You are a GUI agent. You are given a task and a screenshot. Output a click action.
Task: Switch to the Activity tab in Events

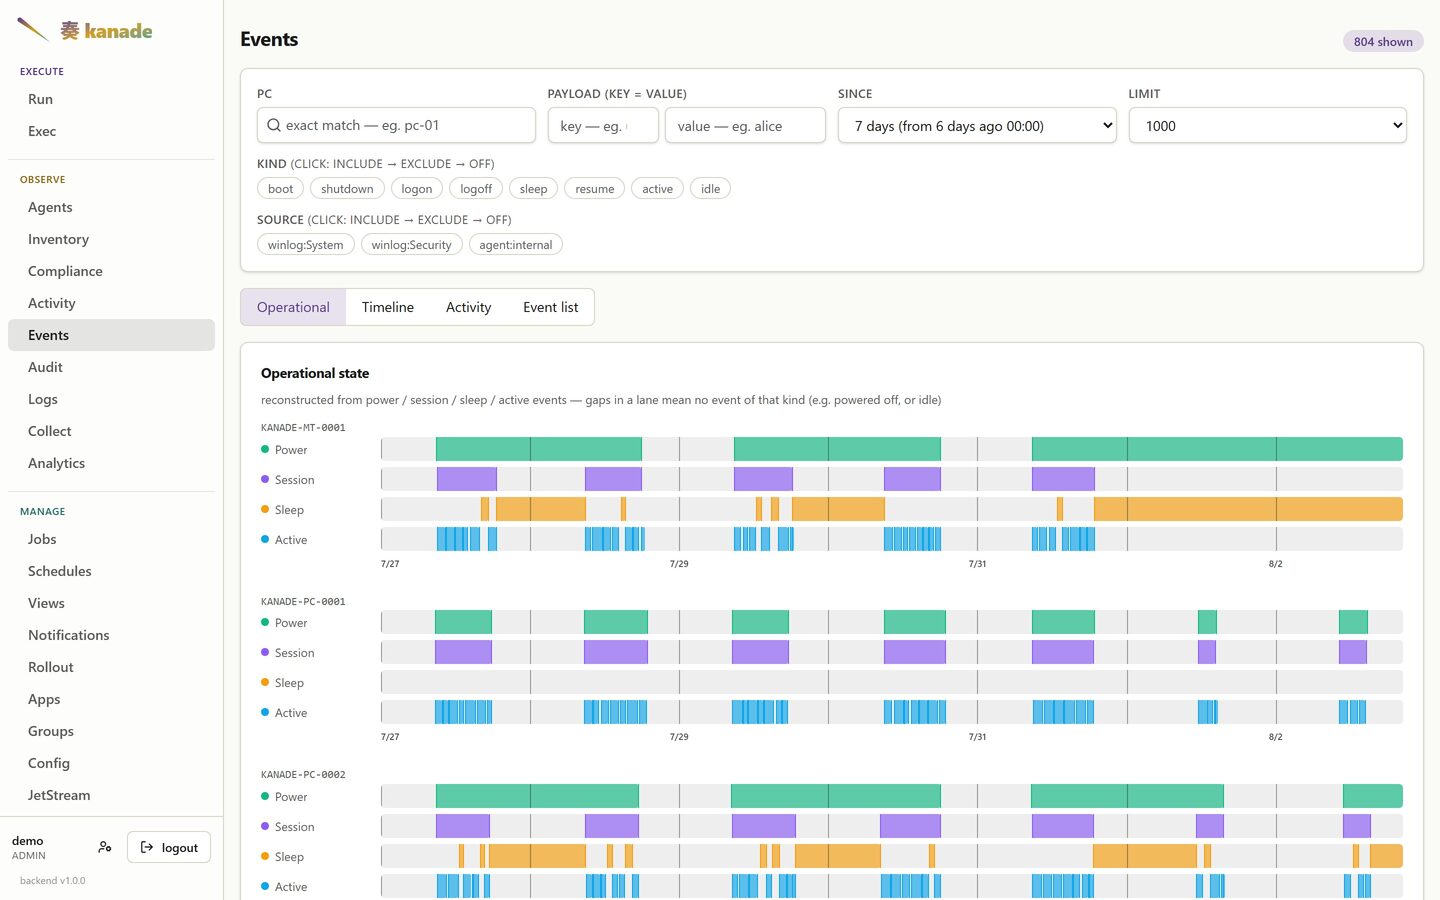[468, 307]
